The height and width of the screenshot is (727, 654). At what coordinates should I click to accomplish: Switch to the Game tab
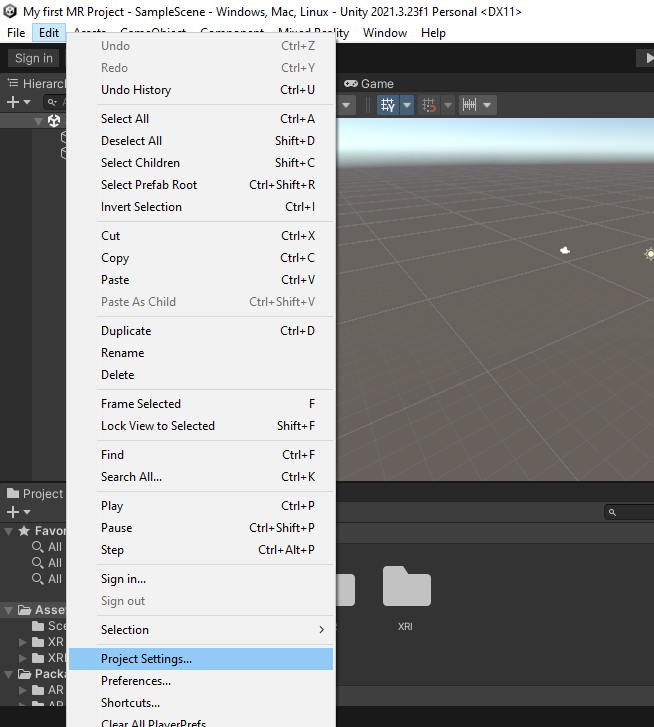click(x=368, y=83)
